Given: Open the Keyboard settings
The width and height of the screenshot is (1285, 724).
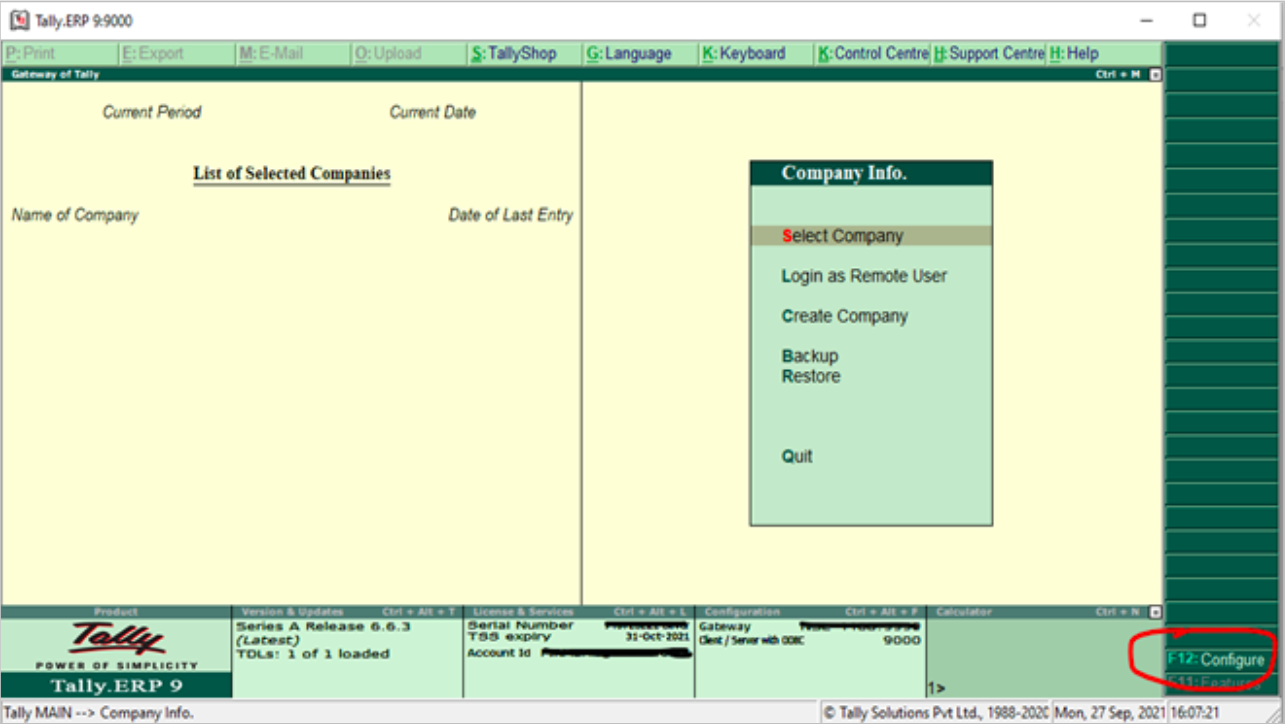Looking at the screenshot, I should coord(742,53).
